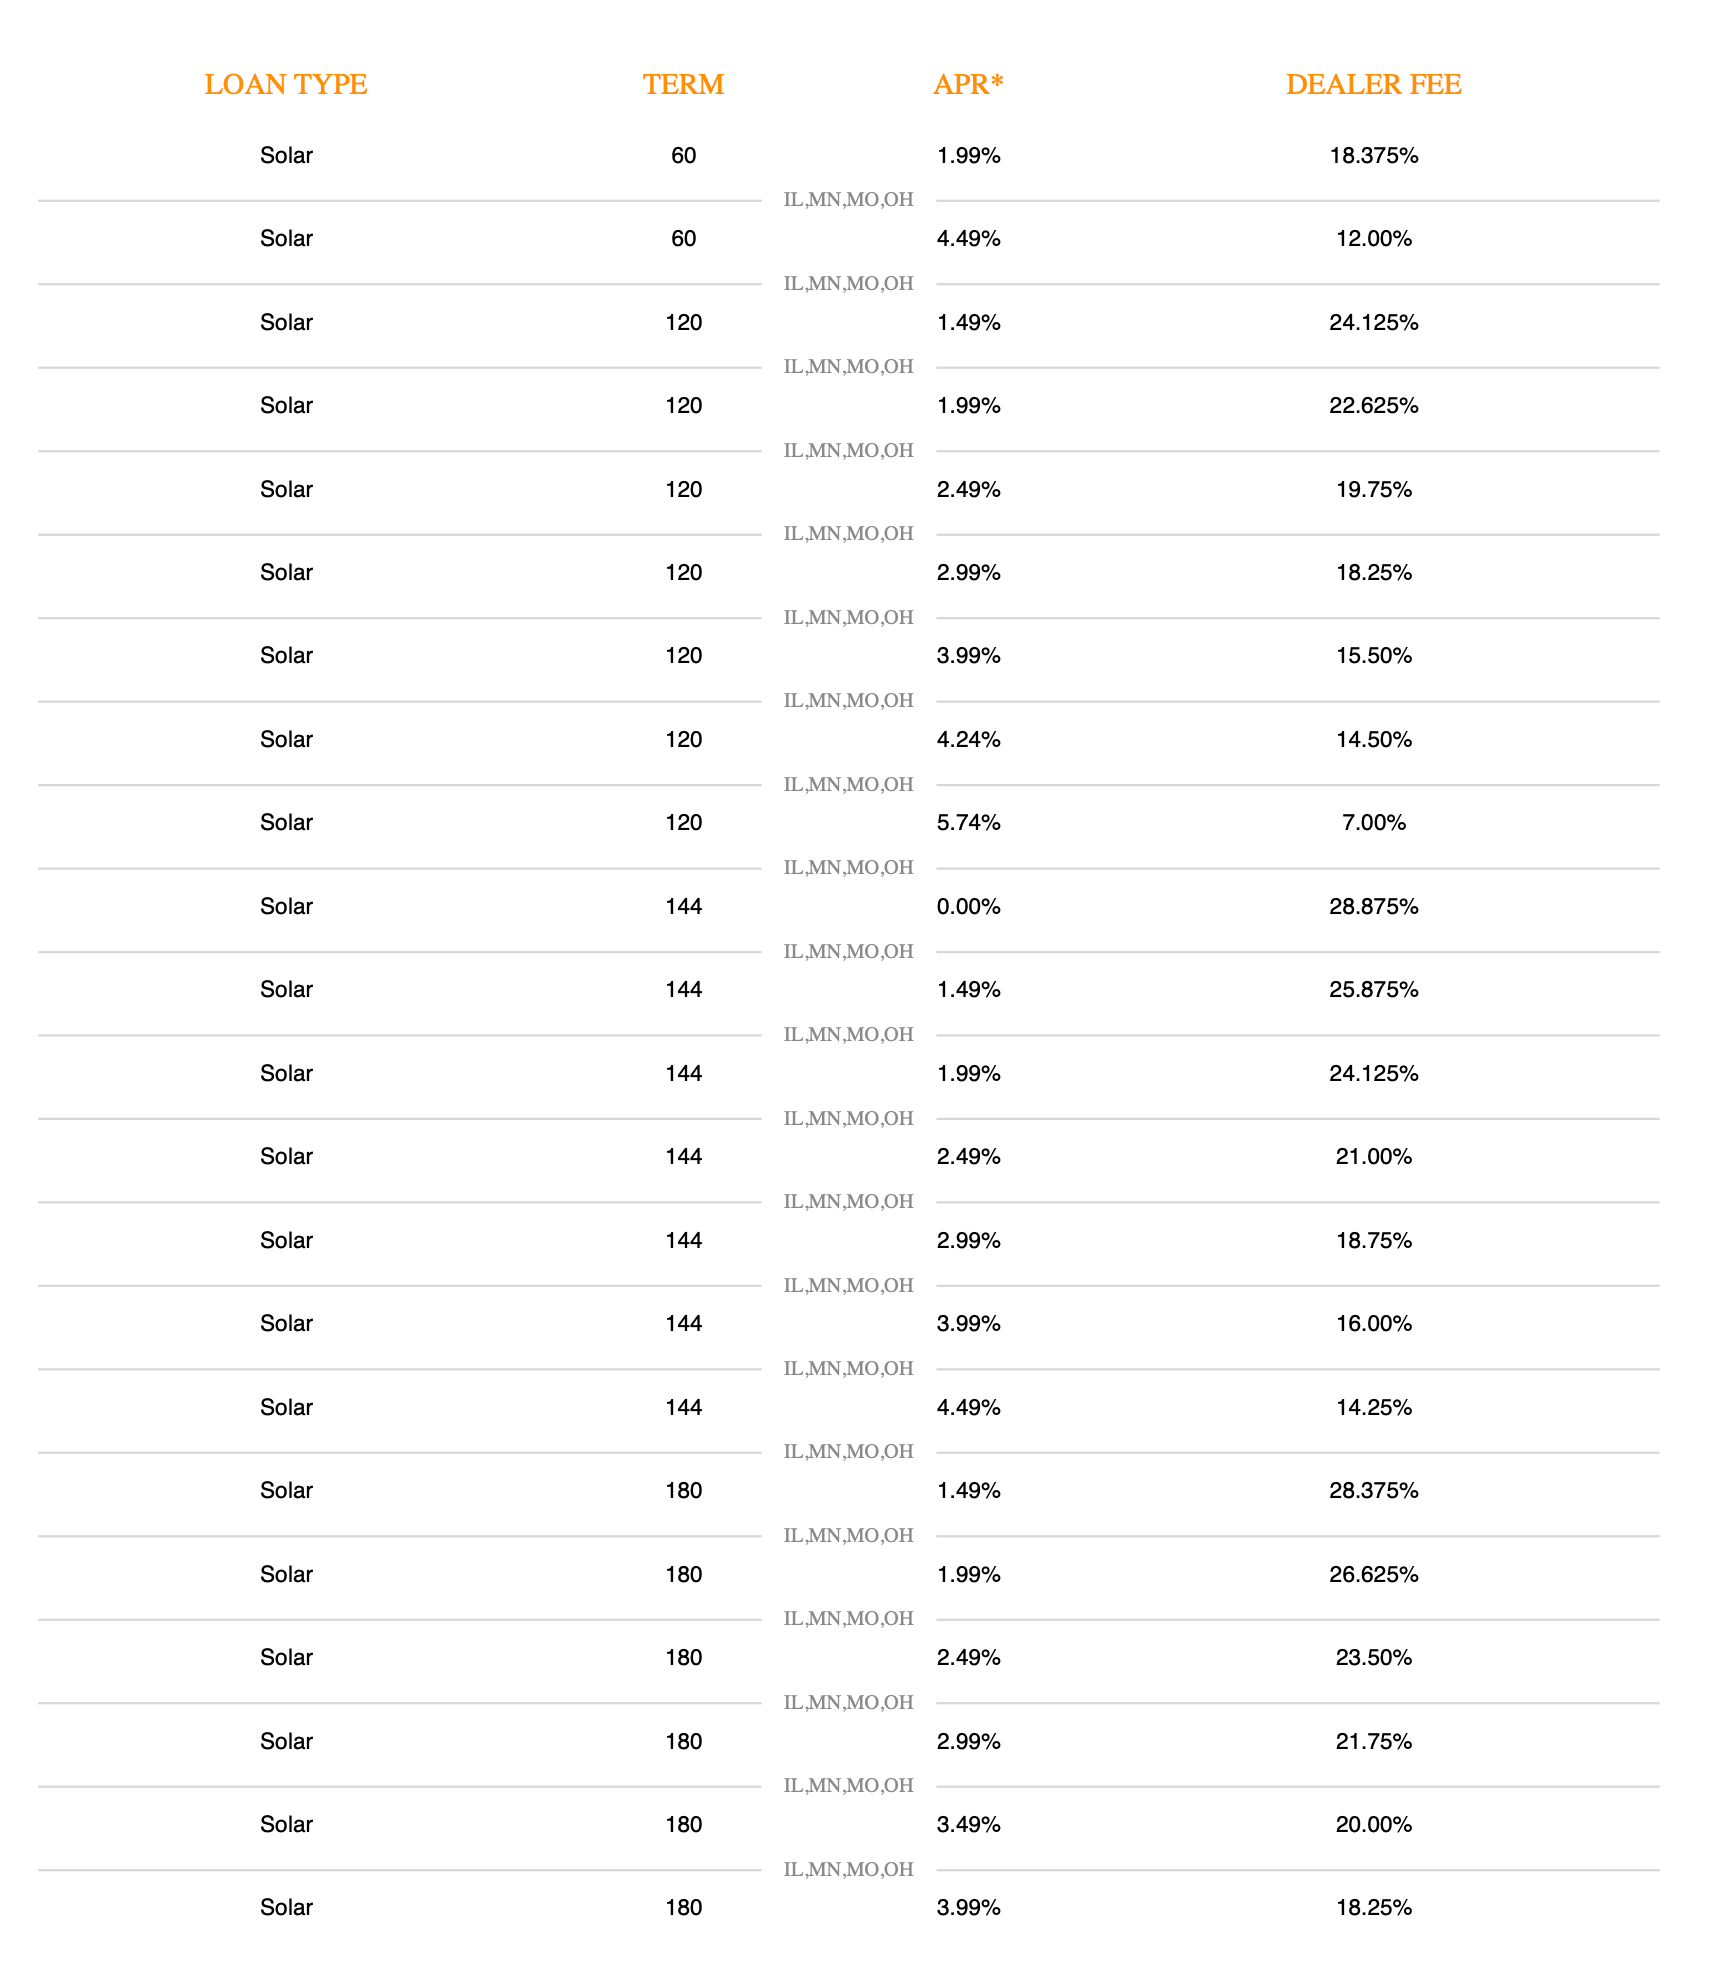
Task: Select the 22.625% dealer fee cell
Action: pyautogui.click(x=1373, y=406)
